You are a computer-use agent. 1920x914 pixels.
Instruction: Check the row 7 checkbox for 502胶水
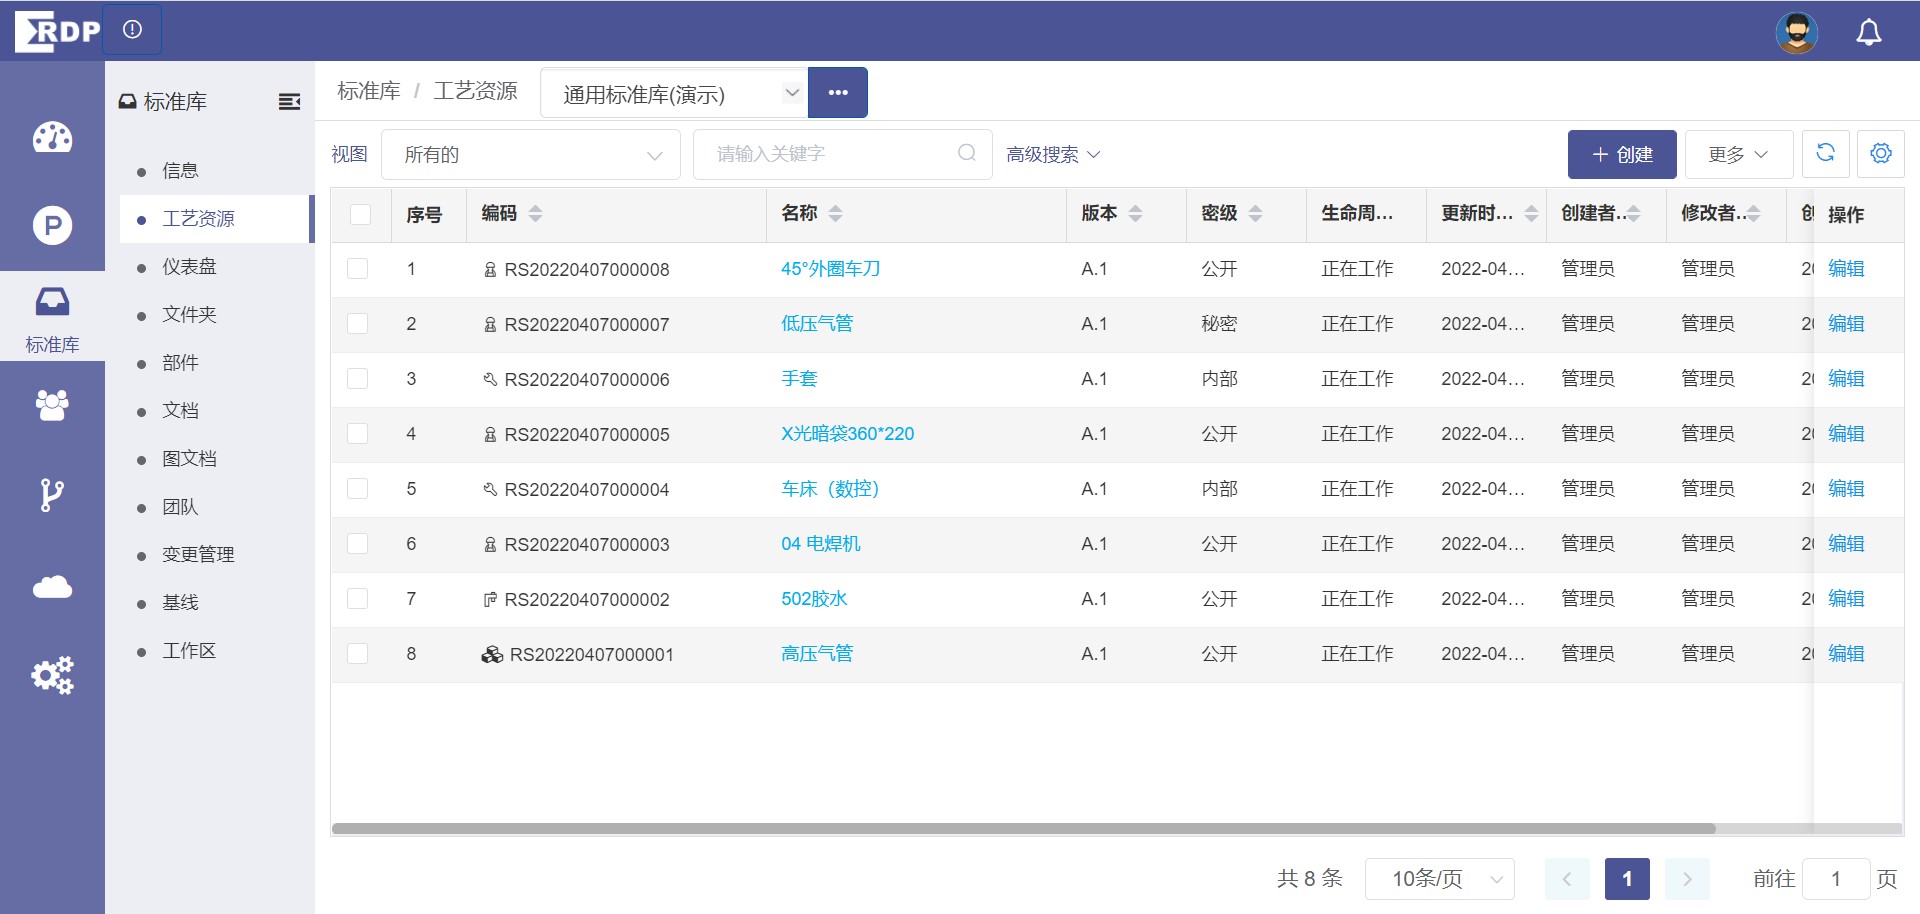[358, 599]
